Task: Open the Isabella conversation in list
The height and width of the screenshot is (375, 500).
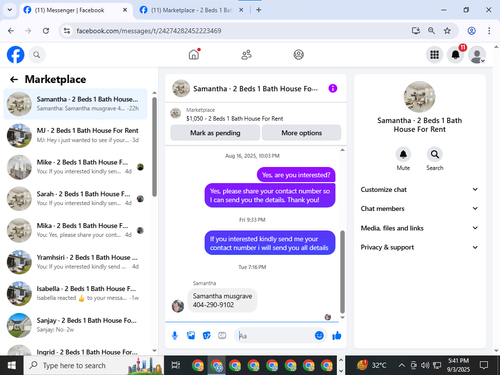Action: pyautogui.click(x=75, y=293)
